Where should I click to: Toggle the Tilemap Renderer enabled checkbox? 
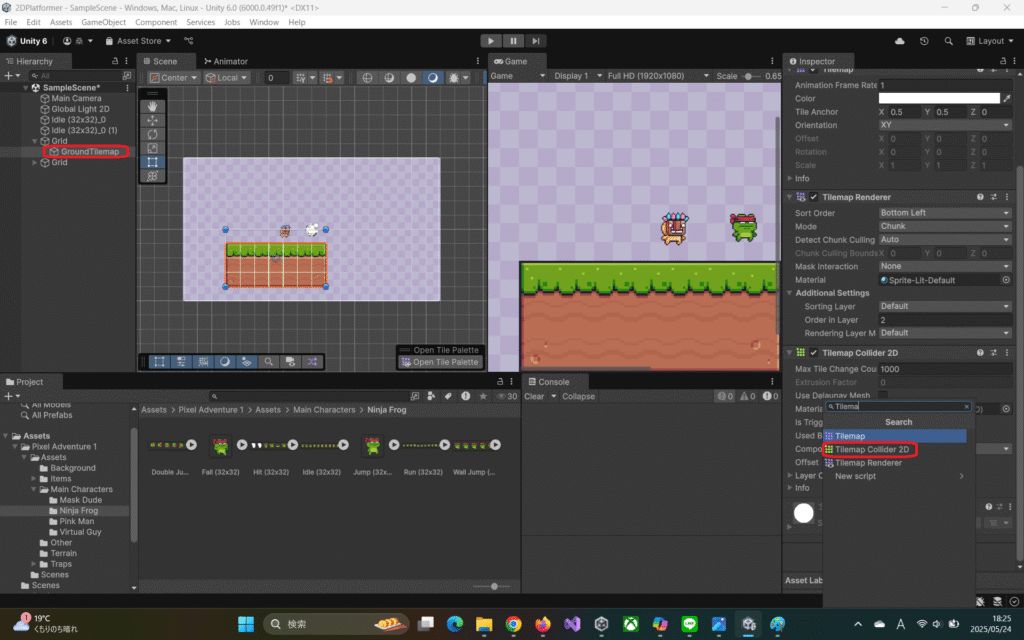(814, 197)
